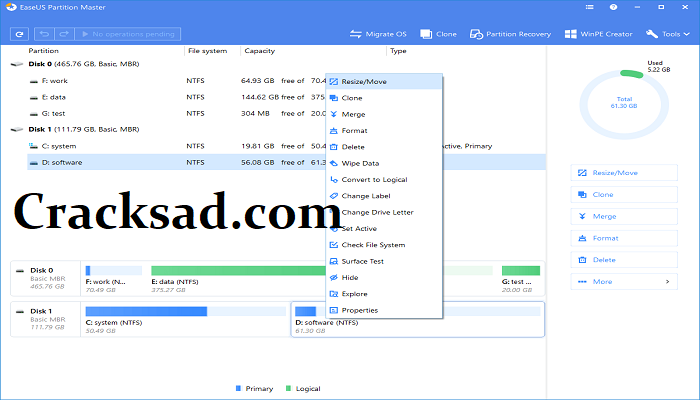This screenshot has width=700, height=400.
Task: Select Set Active menu entry
Action: tap(384, 229)
